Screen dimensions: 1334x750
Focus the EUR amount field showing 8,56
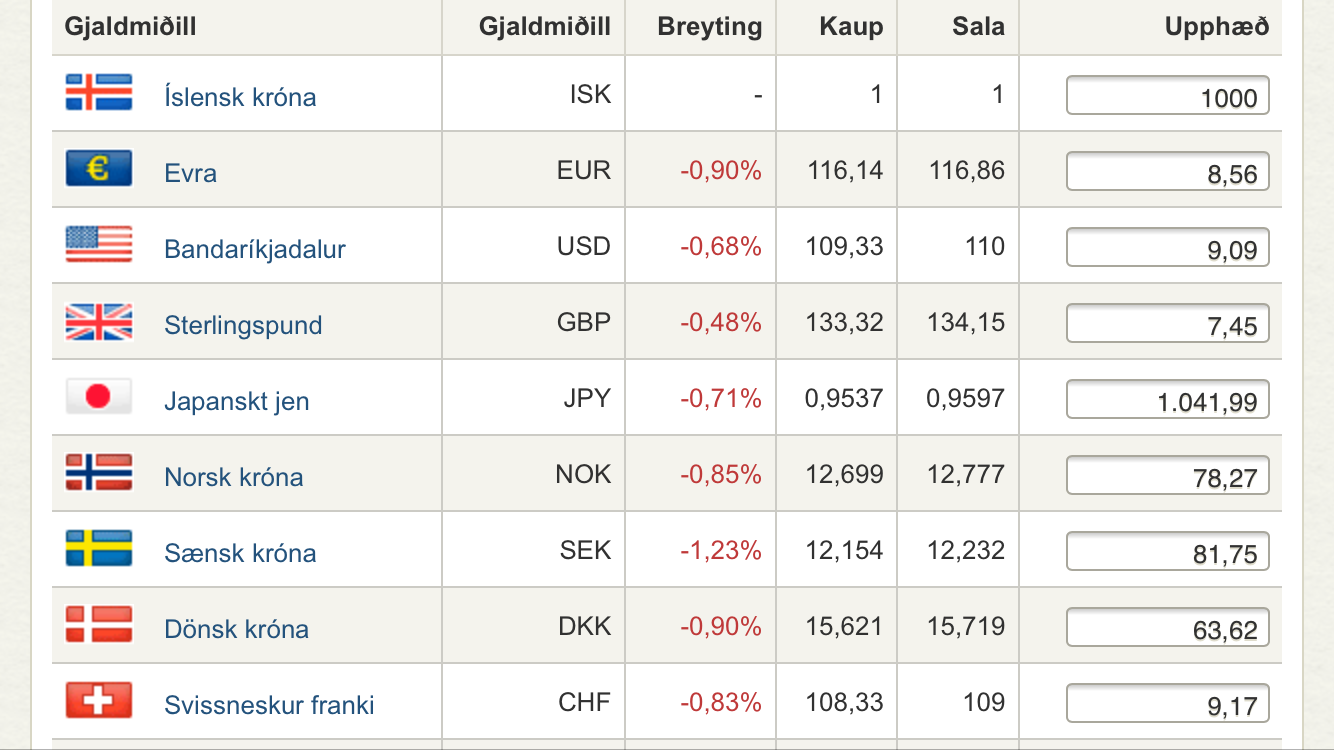click(x=1167, y=172)
